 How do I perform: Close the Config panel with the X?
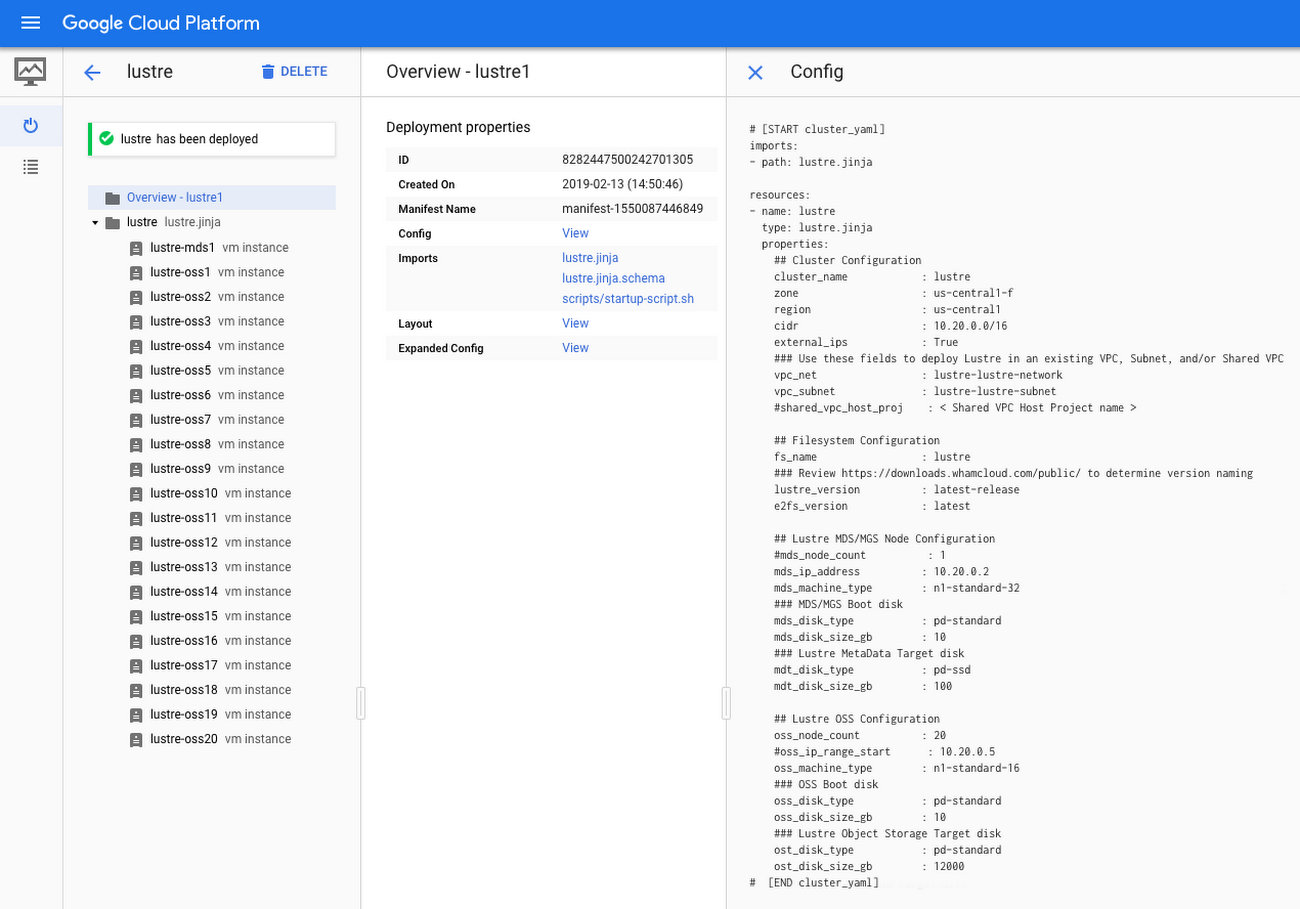tap(755, 72)
